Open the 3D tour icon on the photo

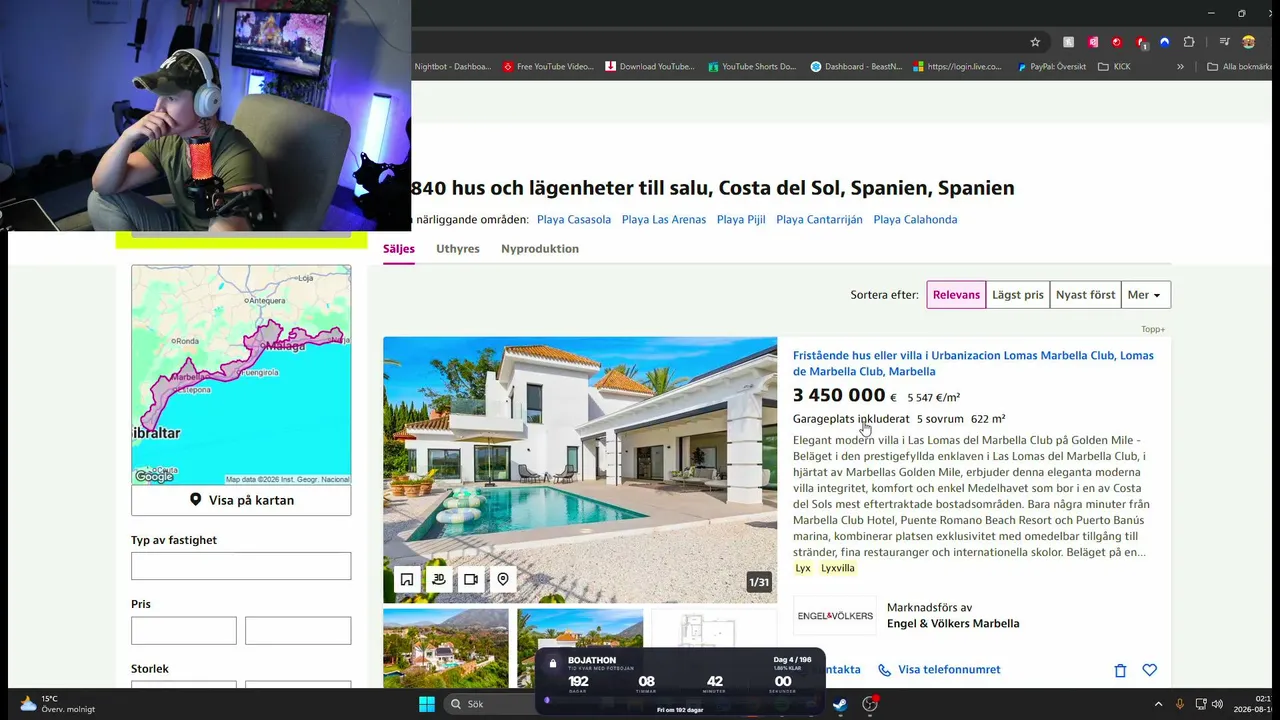pos(439,579)
